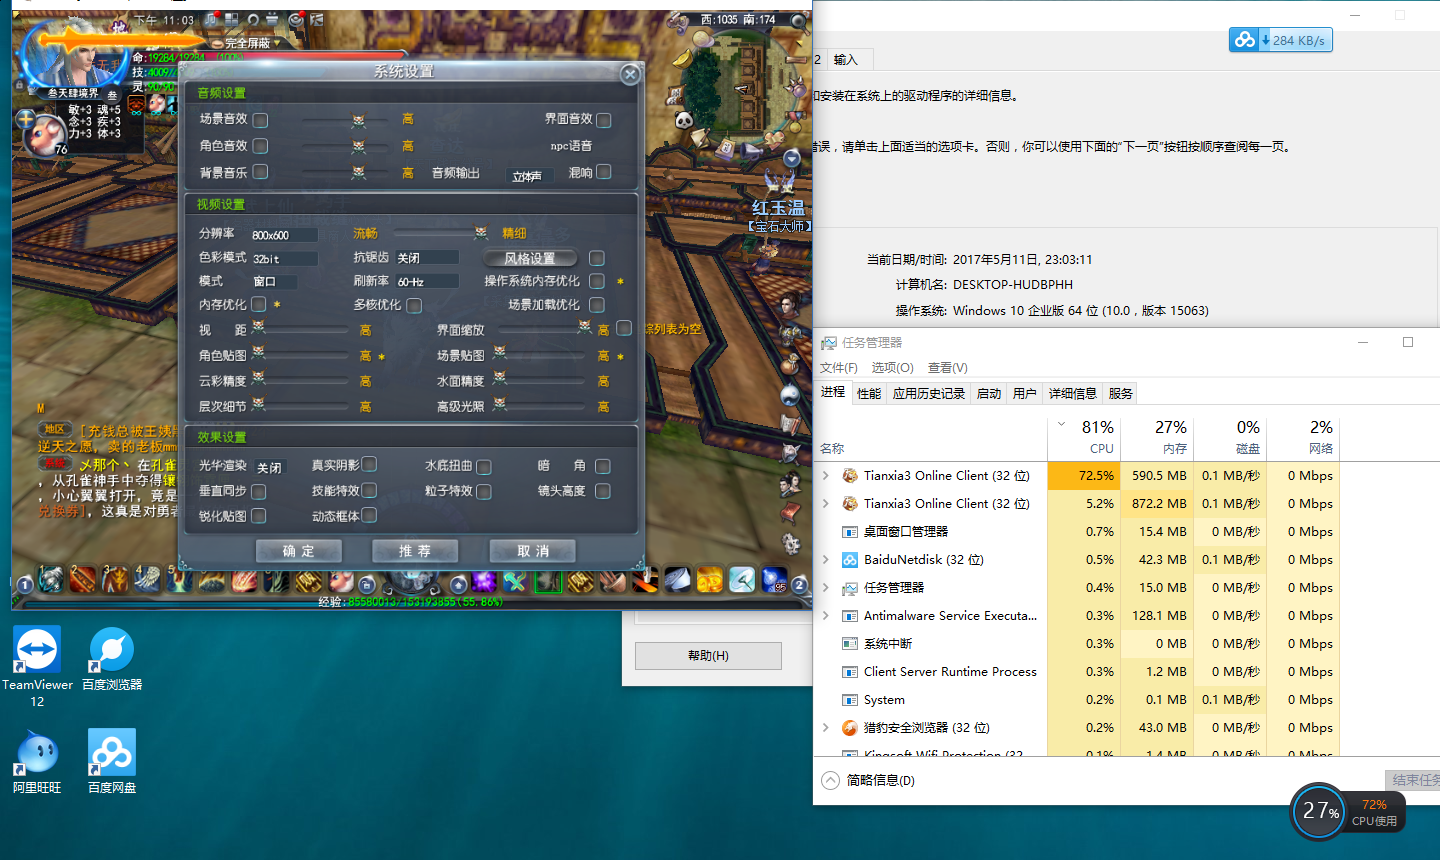
Task: Click the green-bordered skill slot in the hotbar
Action: [548, 580]
